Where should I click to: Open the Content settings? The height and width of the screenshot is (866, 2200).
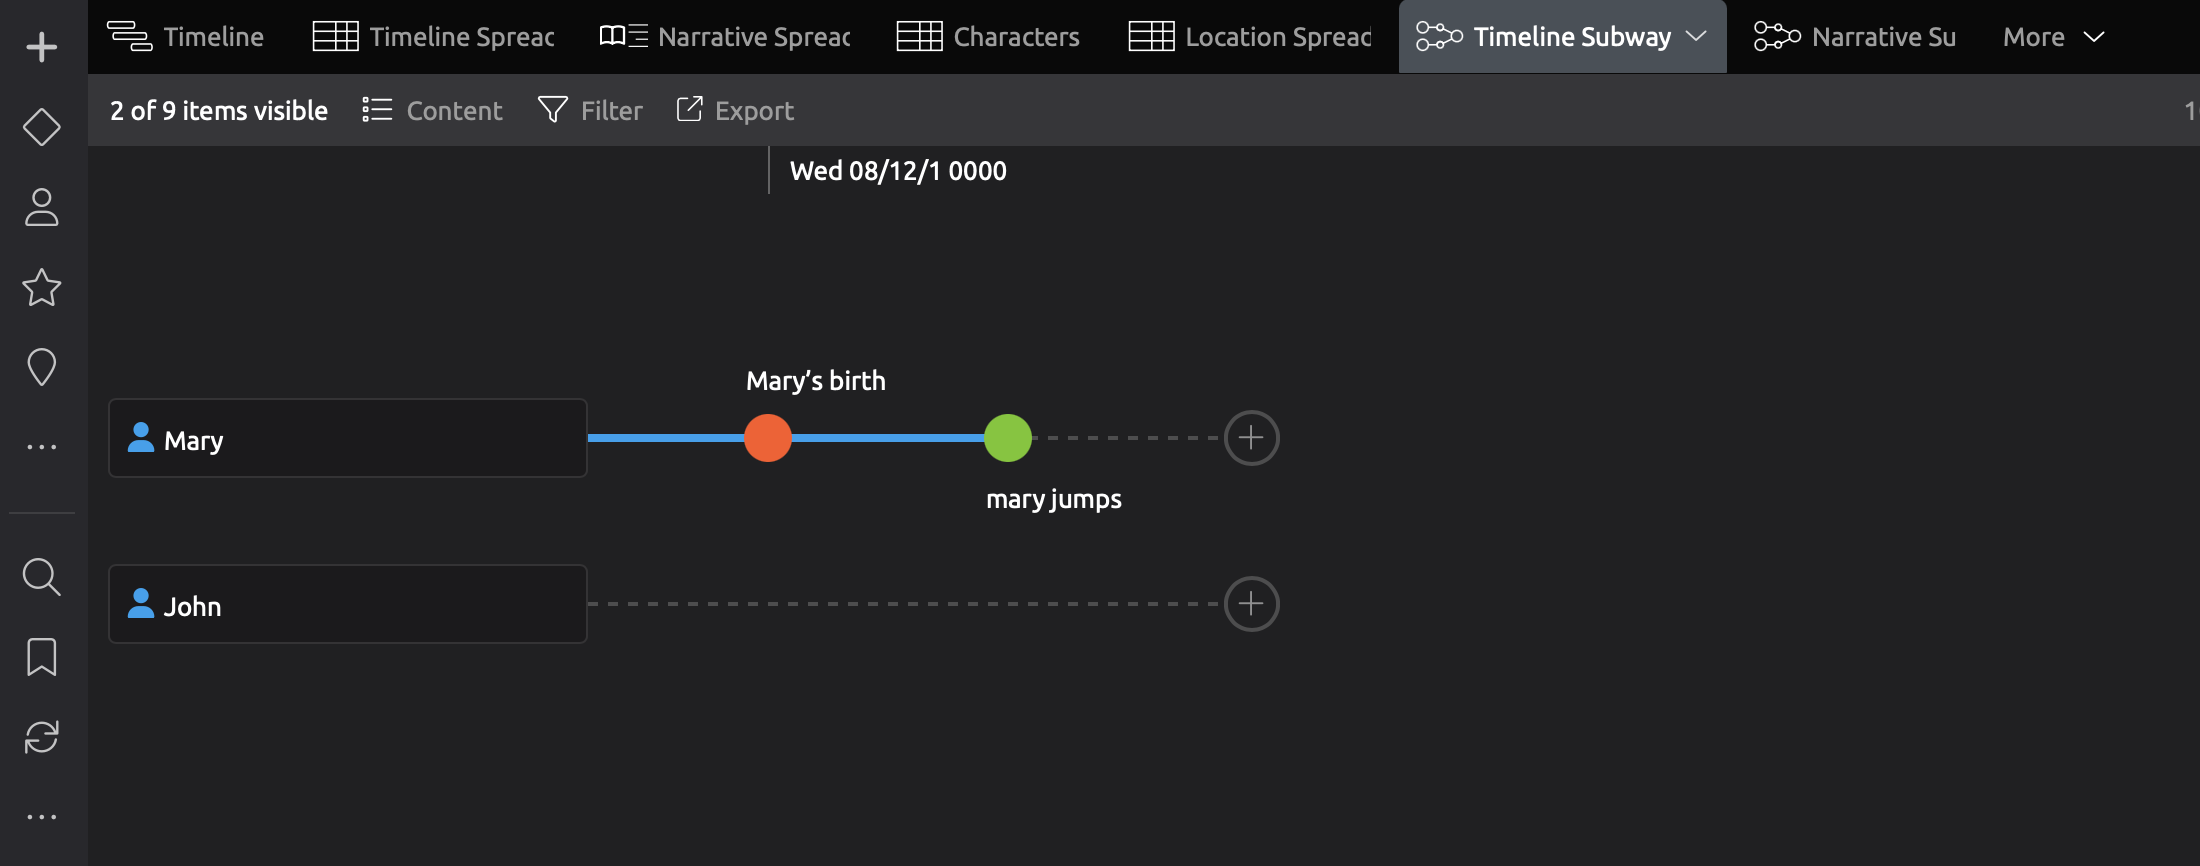pyautogui.click(x=432, y=110)
